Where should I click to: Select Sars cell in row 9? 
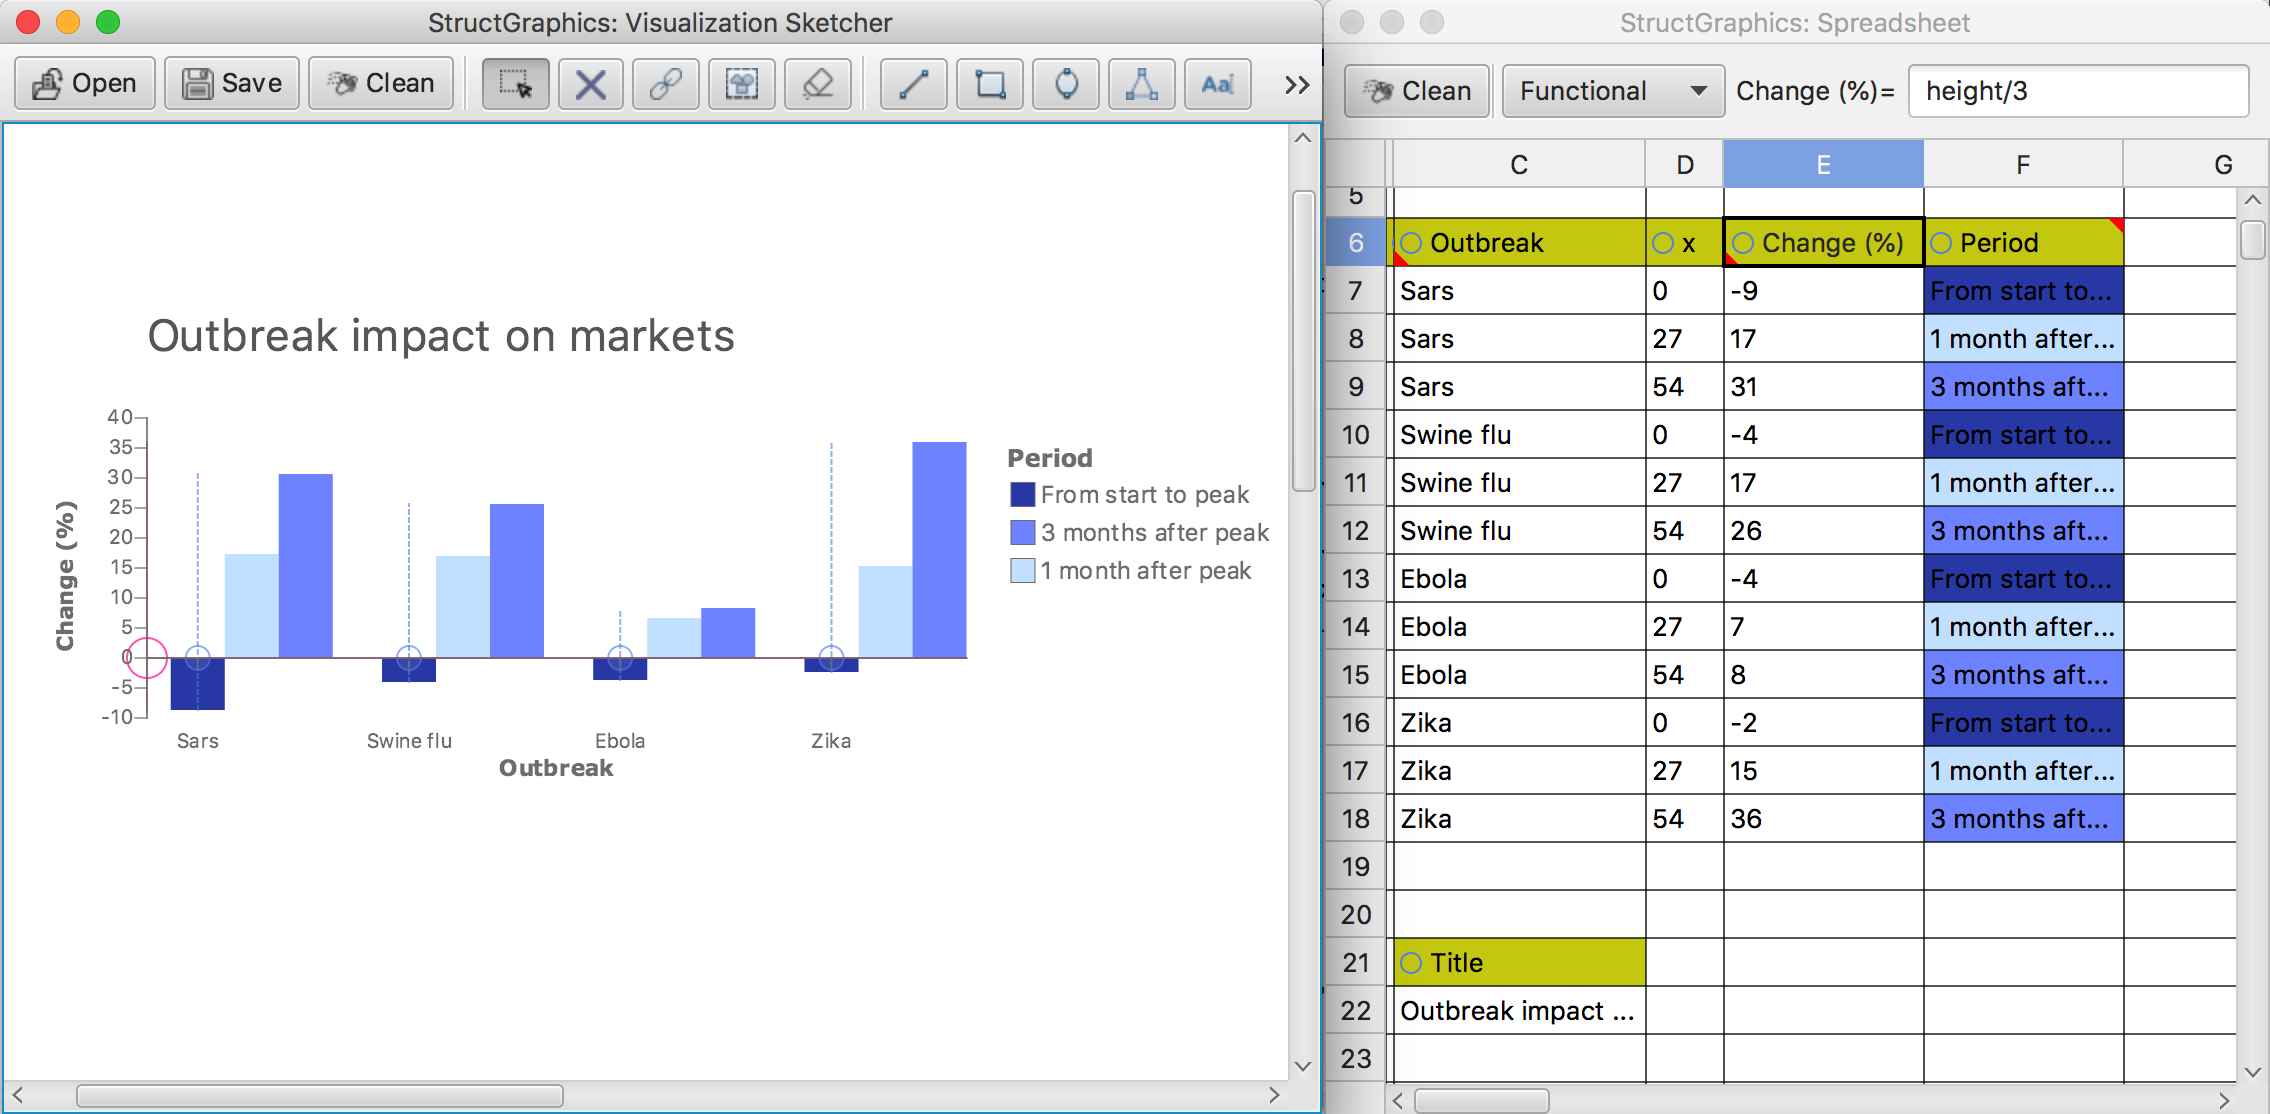click(x=1519, y=387)
